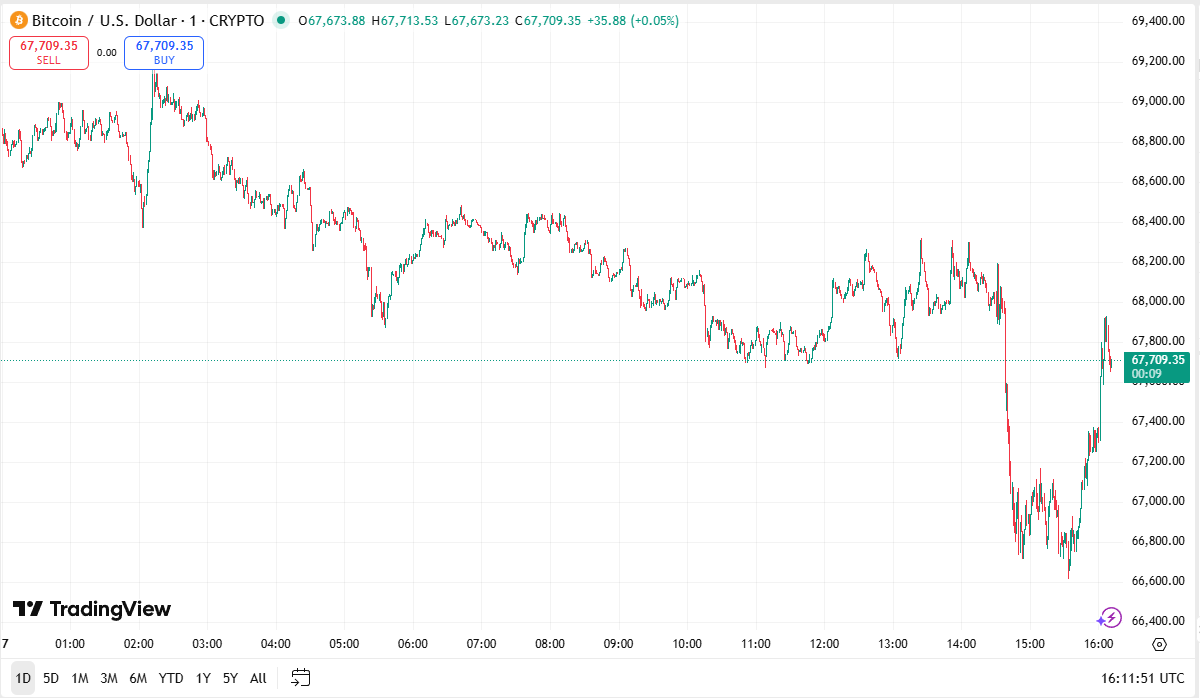
Task: Switch to the 1M time range
Action: click(80, 678)
